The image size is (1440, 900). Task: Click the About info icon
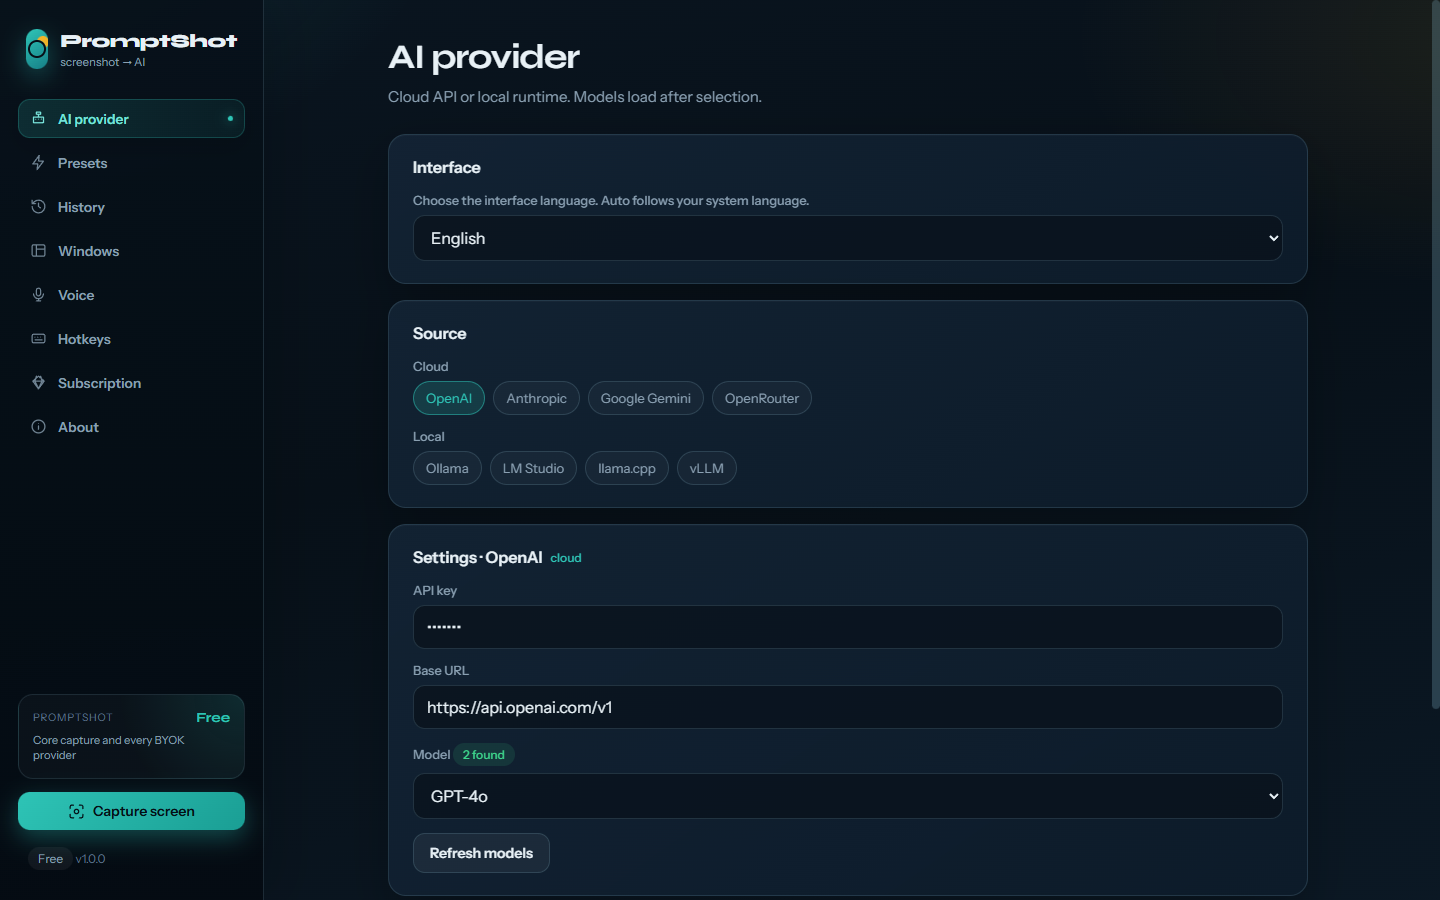[38, 426]
